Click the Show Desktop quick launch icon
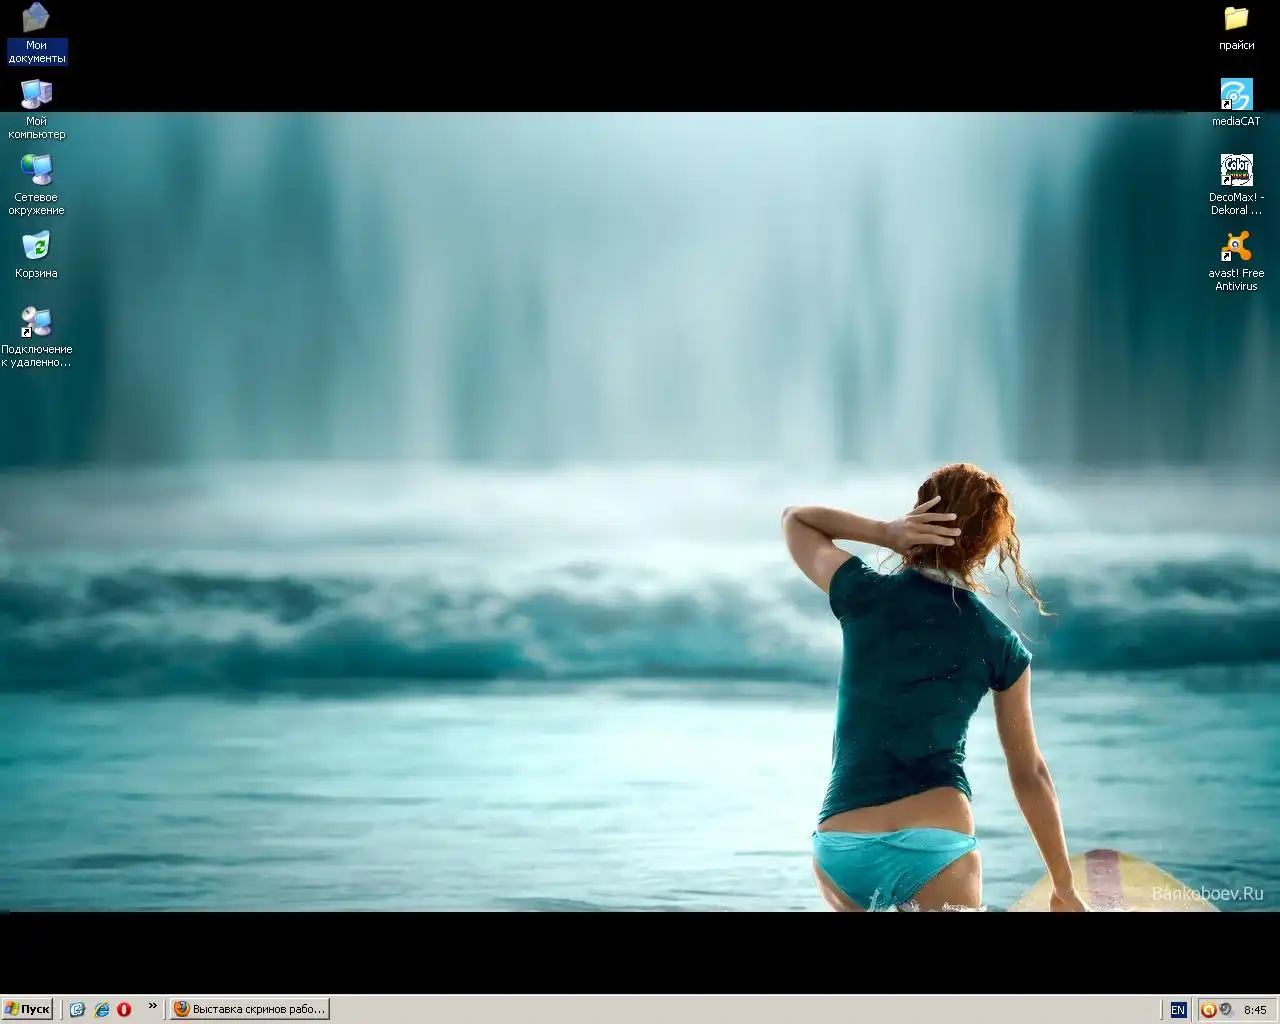Viewport: 1280px width, 1024px height. (77, 1009)
